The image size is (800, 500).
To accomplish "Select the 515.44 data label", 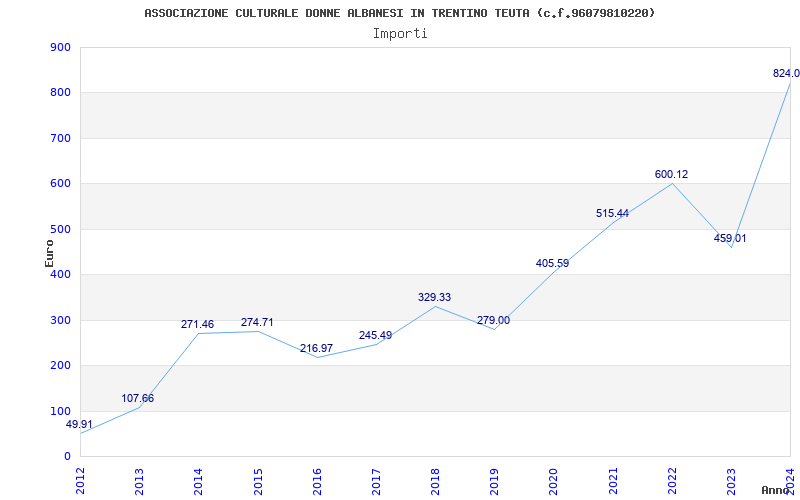I will [612, 213].
